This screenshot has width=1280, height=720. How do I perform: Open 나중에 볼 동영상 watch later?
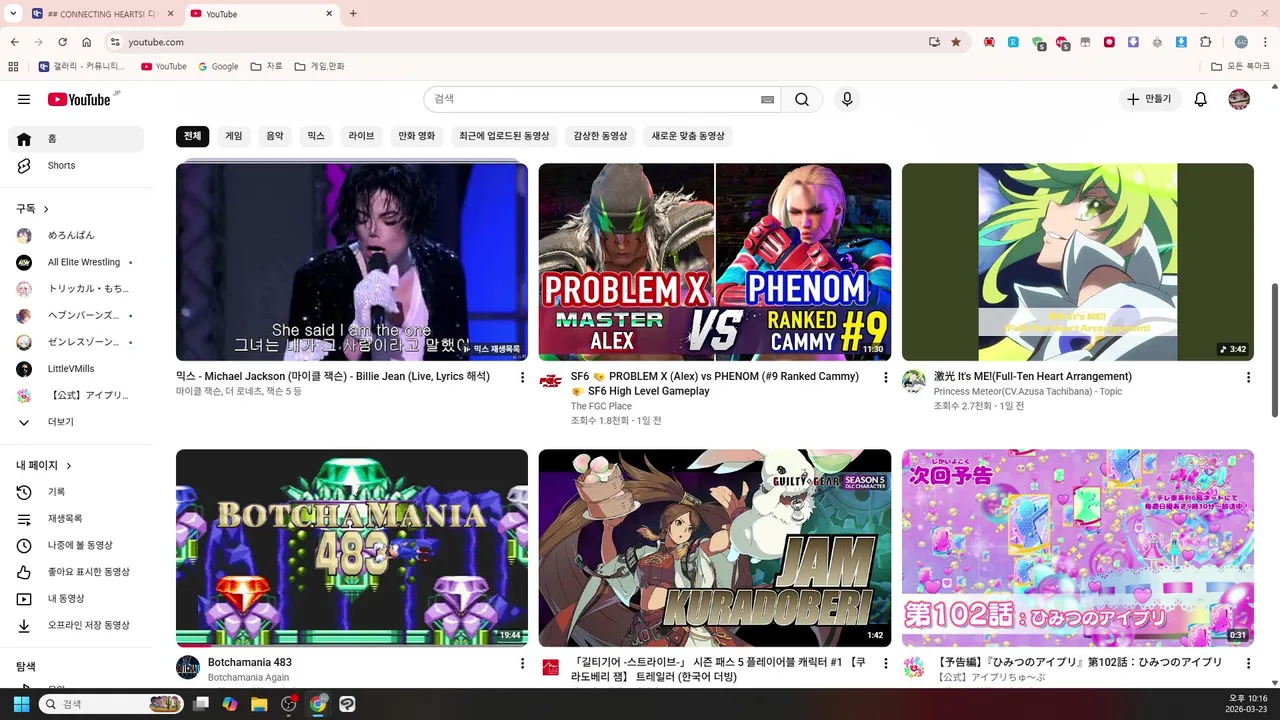point(76,545)
